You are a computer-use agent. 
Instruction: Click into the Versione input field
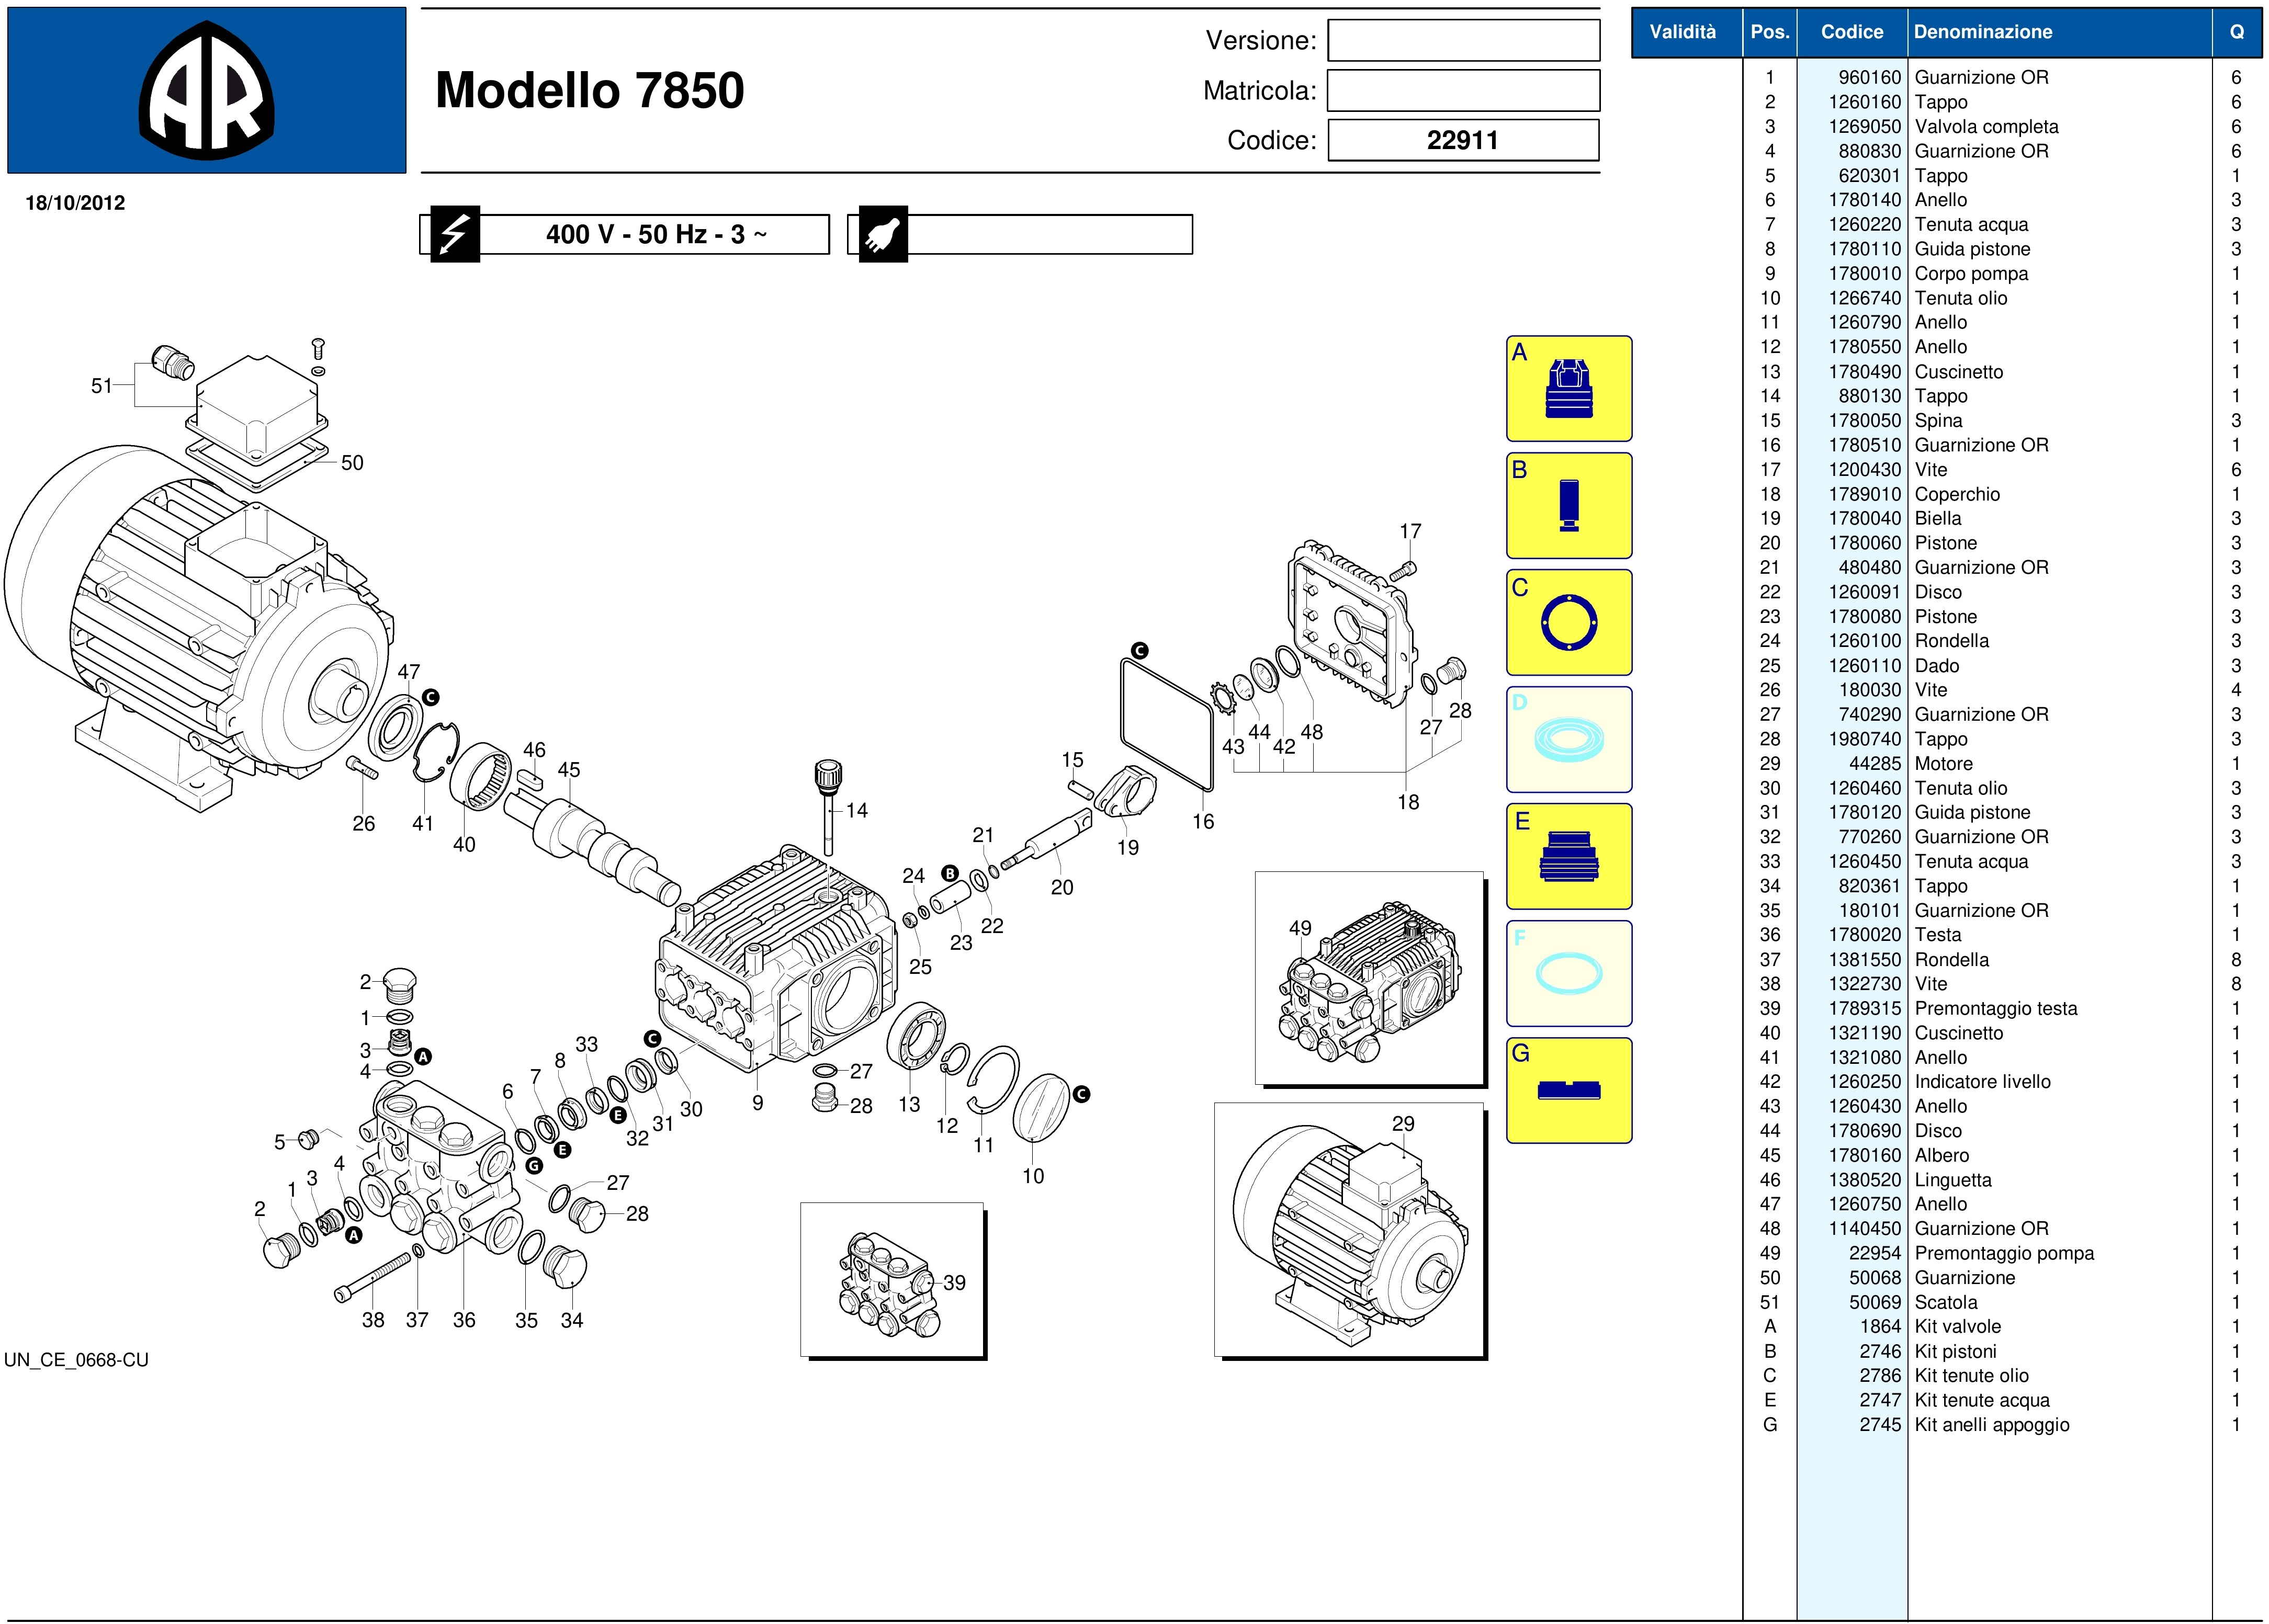tap(1463, 41)
